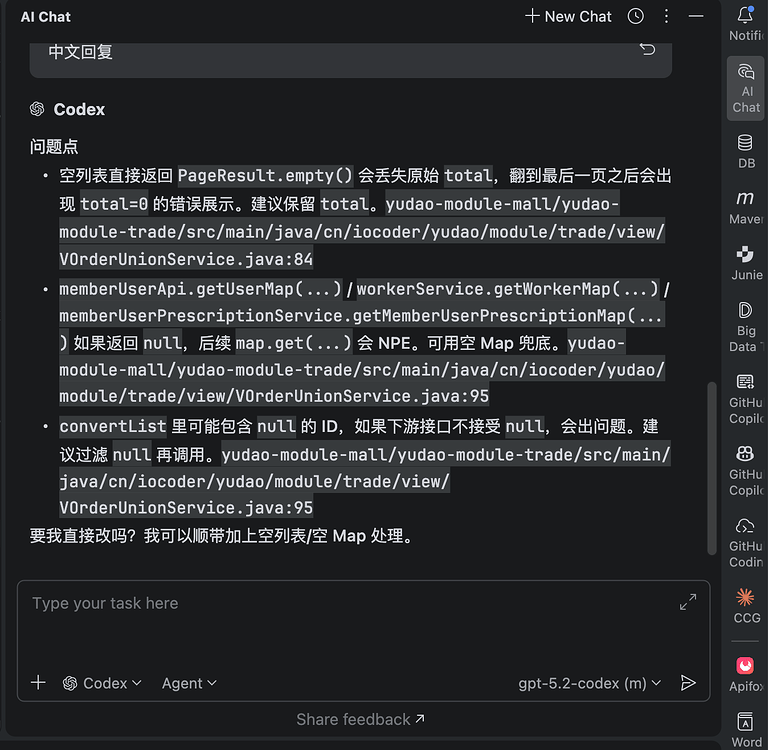Open the Maven tool window

click(745, 207)
